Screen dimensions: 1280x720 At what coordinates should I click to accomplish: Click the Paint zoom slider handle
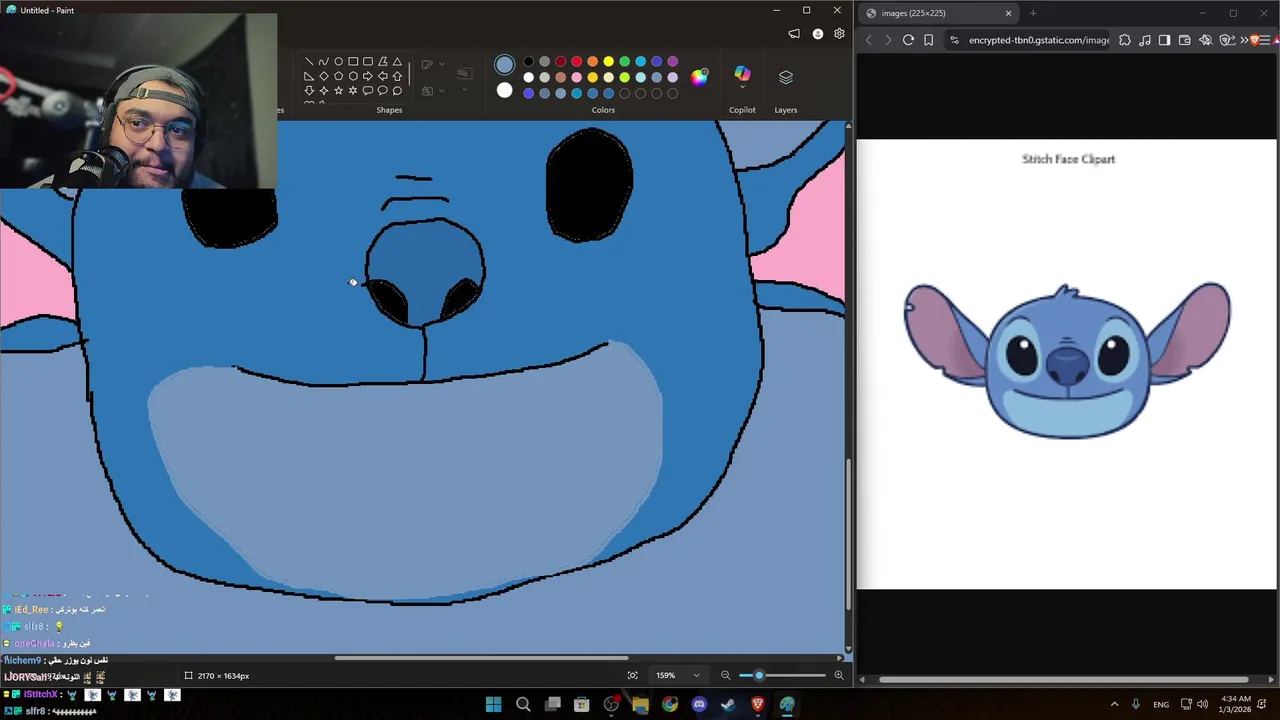[x=759, y=676]
